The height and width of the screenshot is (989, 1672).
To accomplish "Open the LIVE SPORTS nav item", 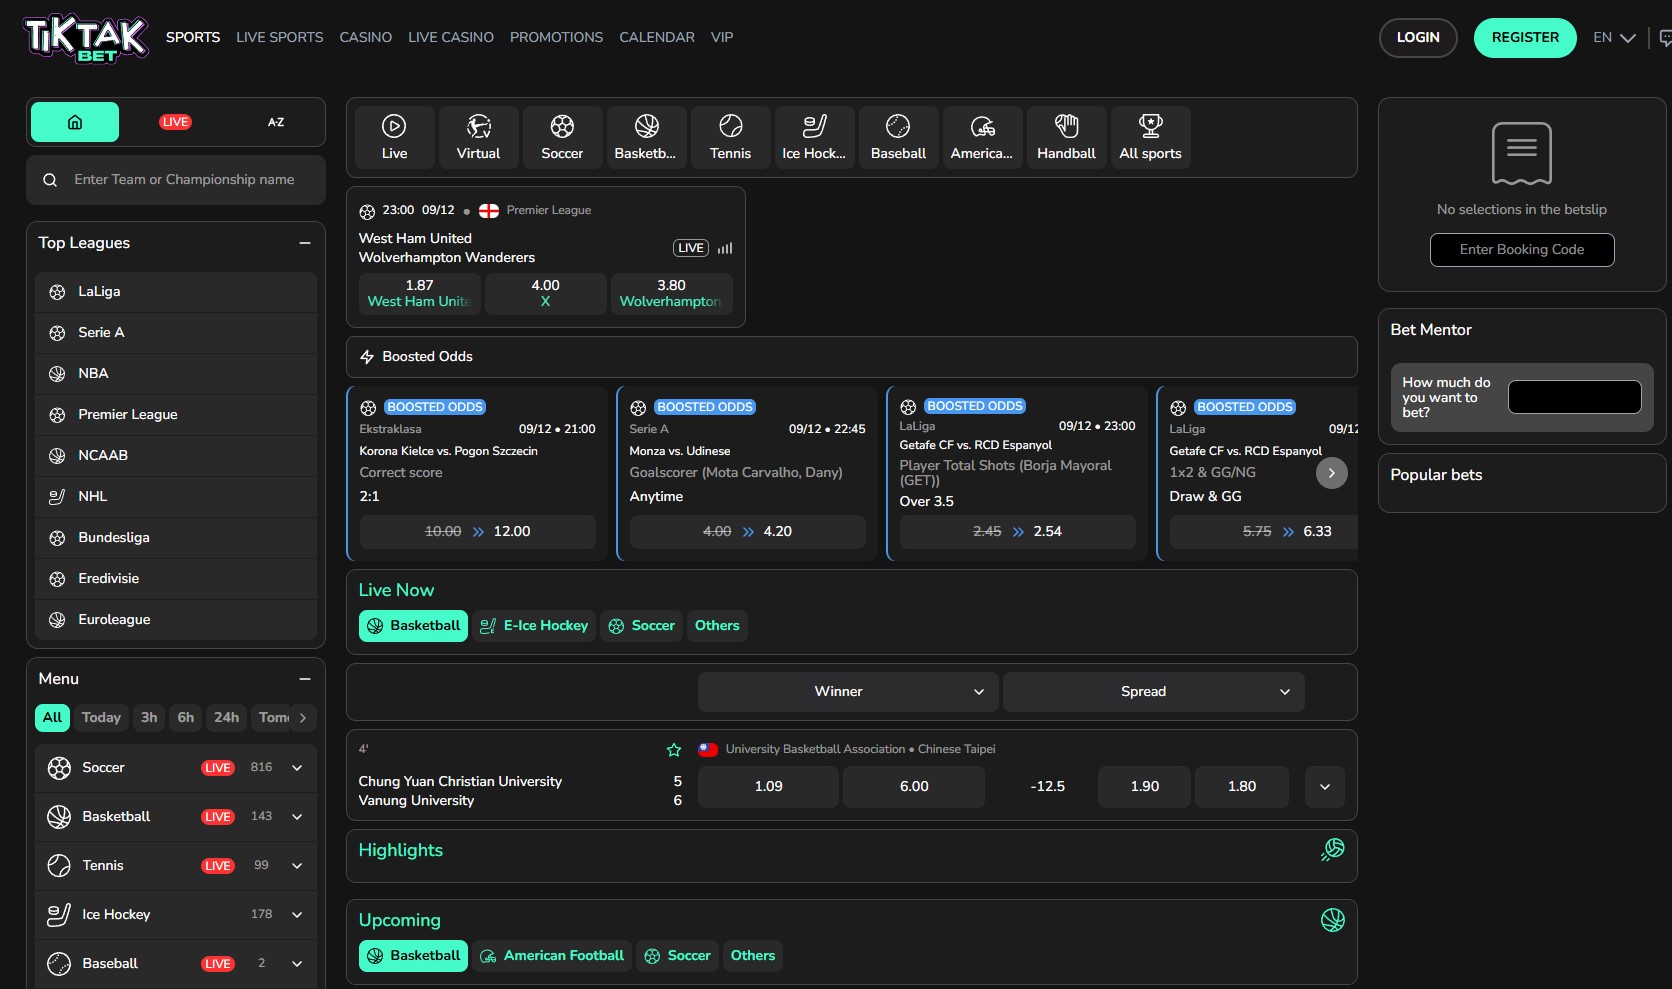I will point(280,38).
